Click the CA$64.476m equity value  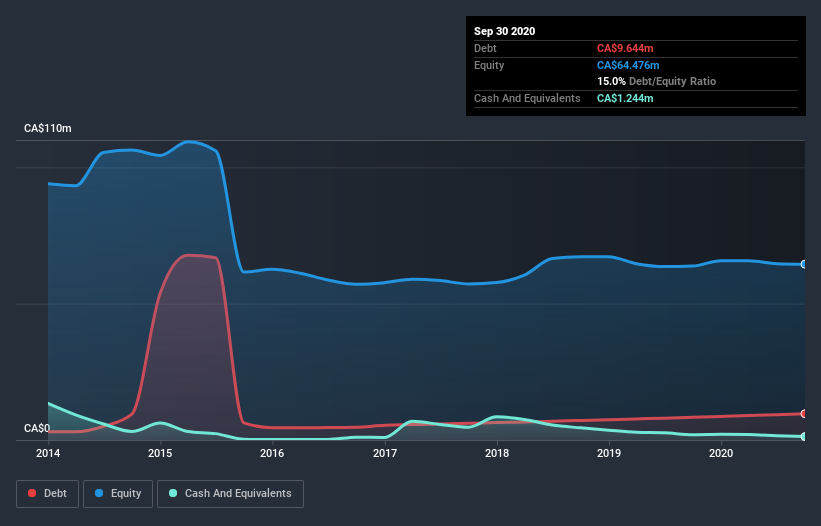point(628,65)
